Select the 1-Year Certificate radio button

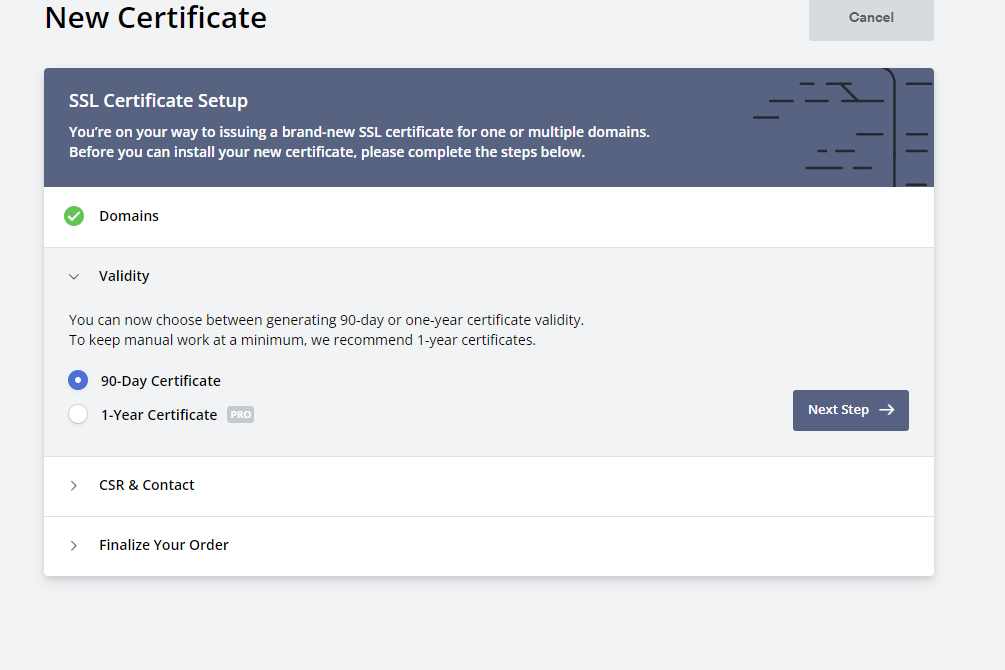click(x=78, y=414)
